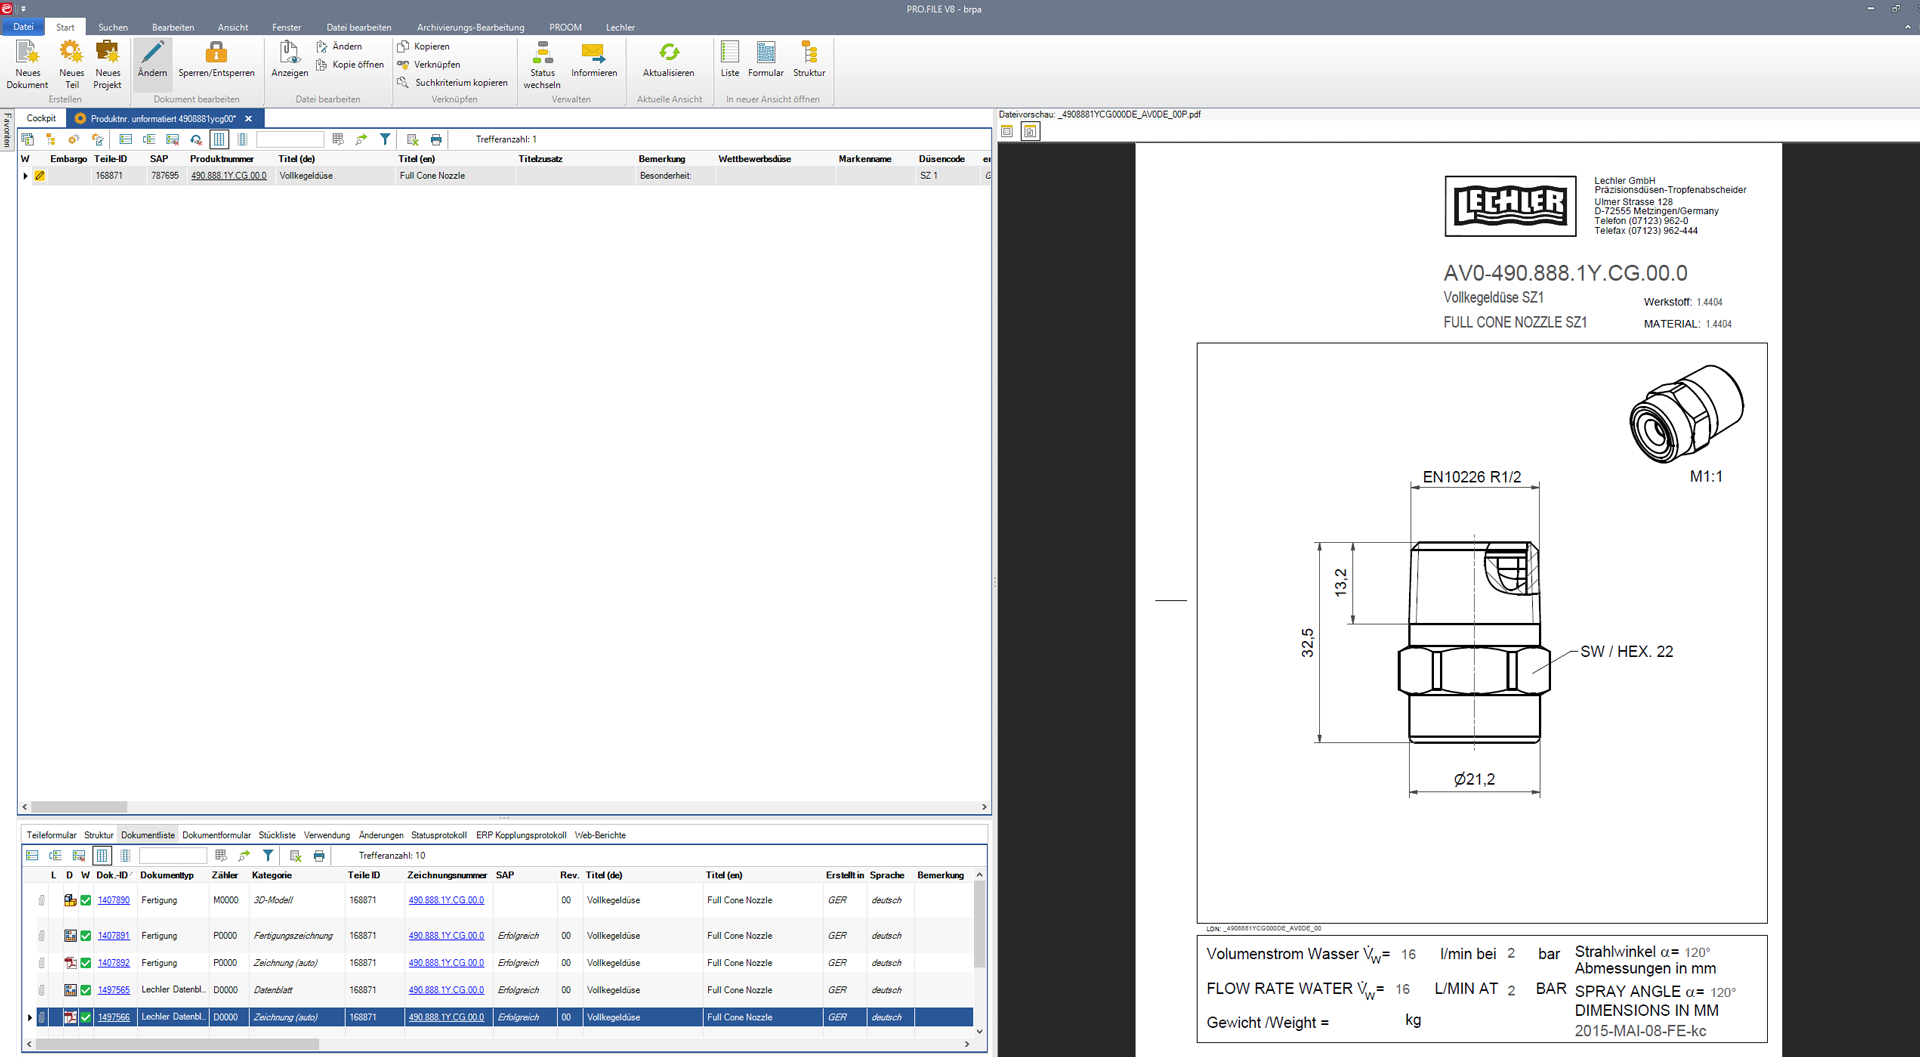Switch to the Stückliste tab

[277, 835]
